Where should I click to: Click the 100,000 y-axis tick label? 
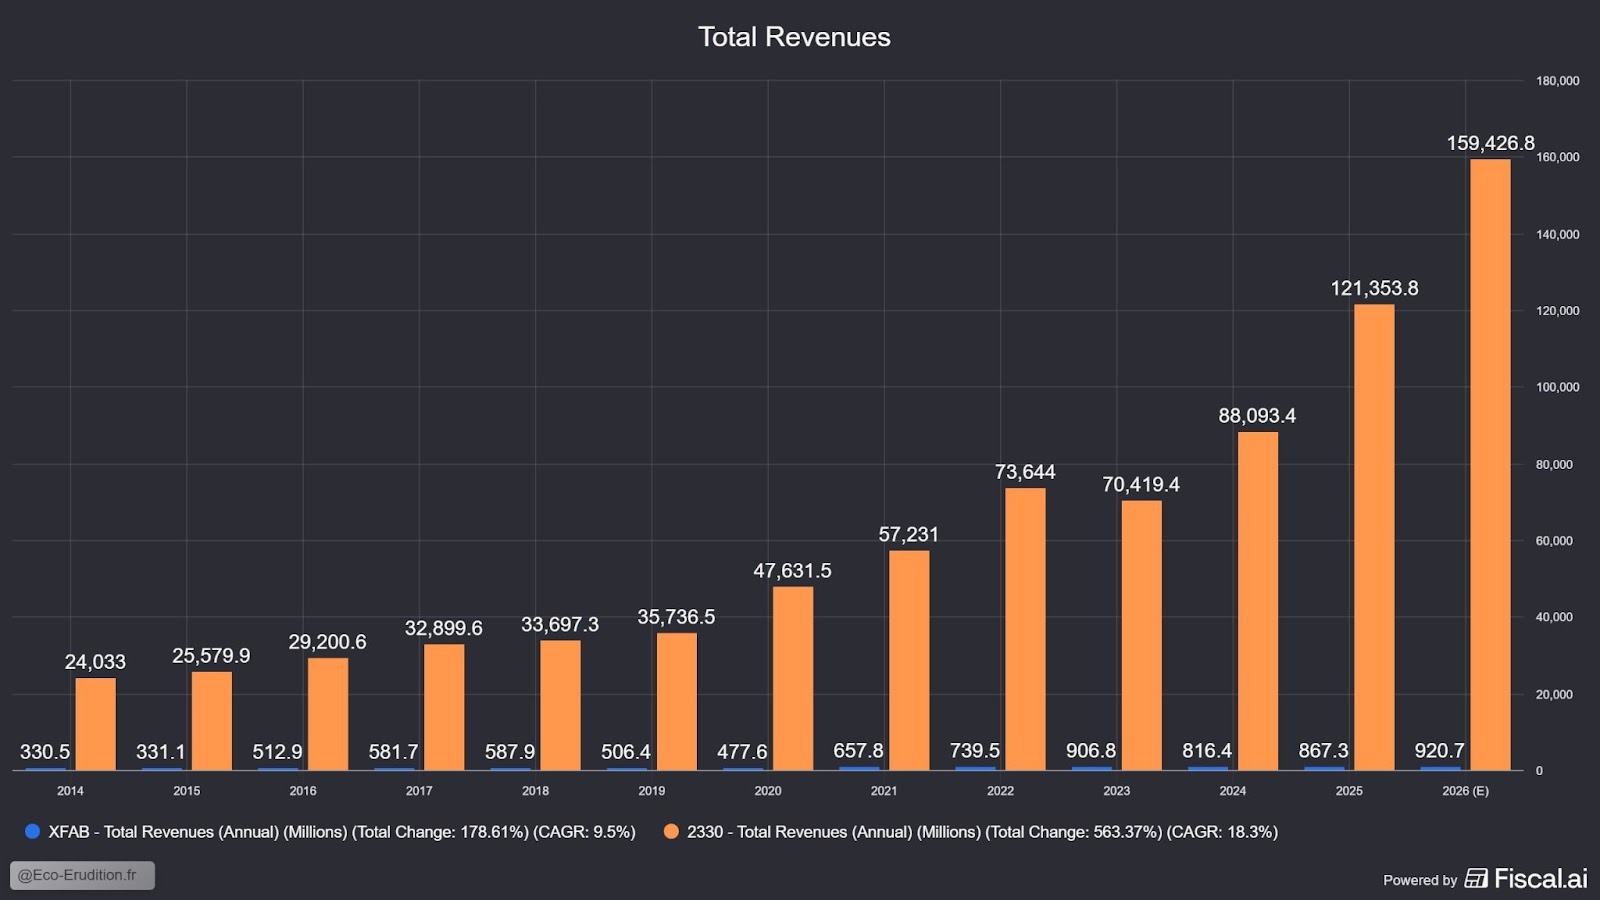coord(1557,387)
